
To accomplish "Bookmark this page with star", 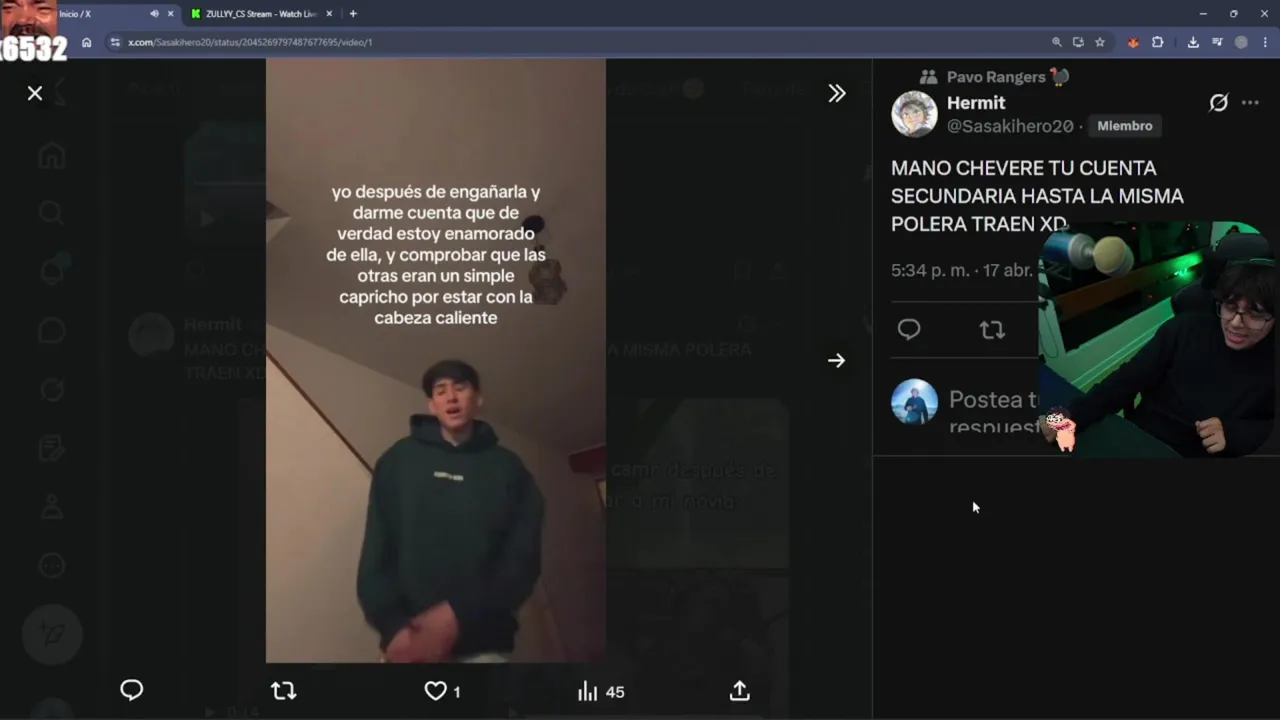I will [1100, 42].
